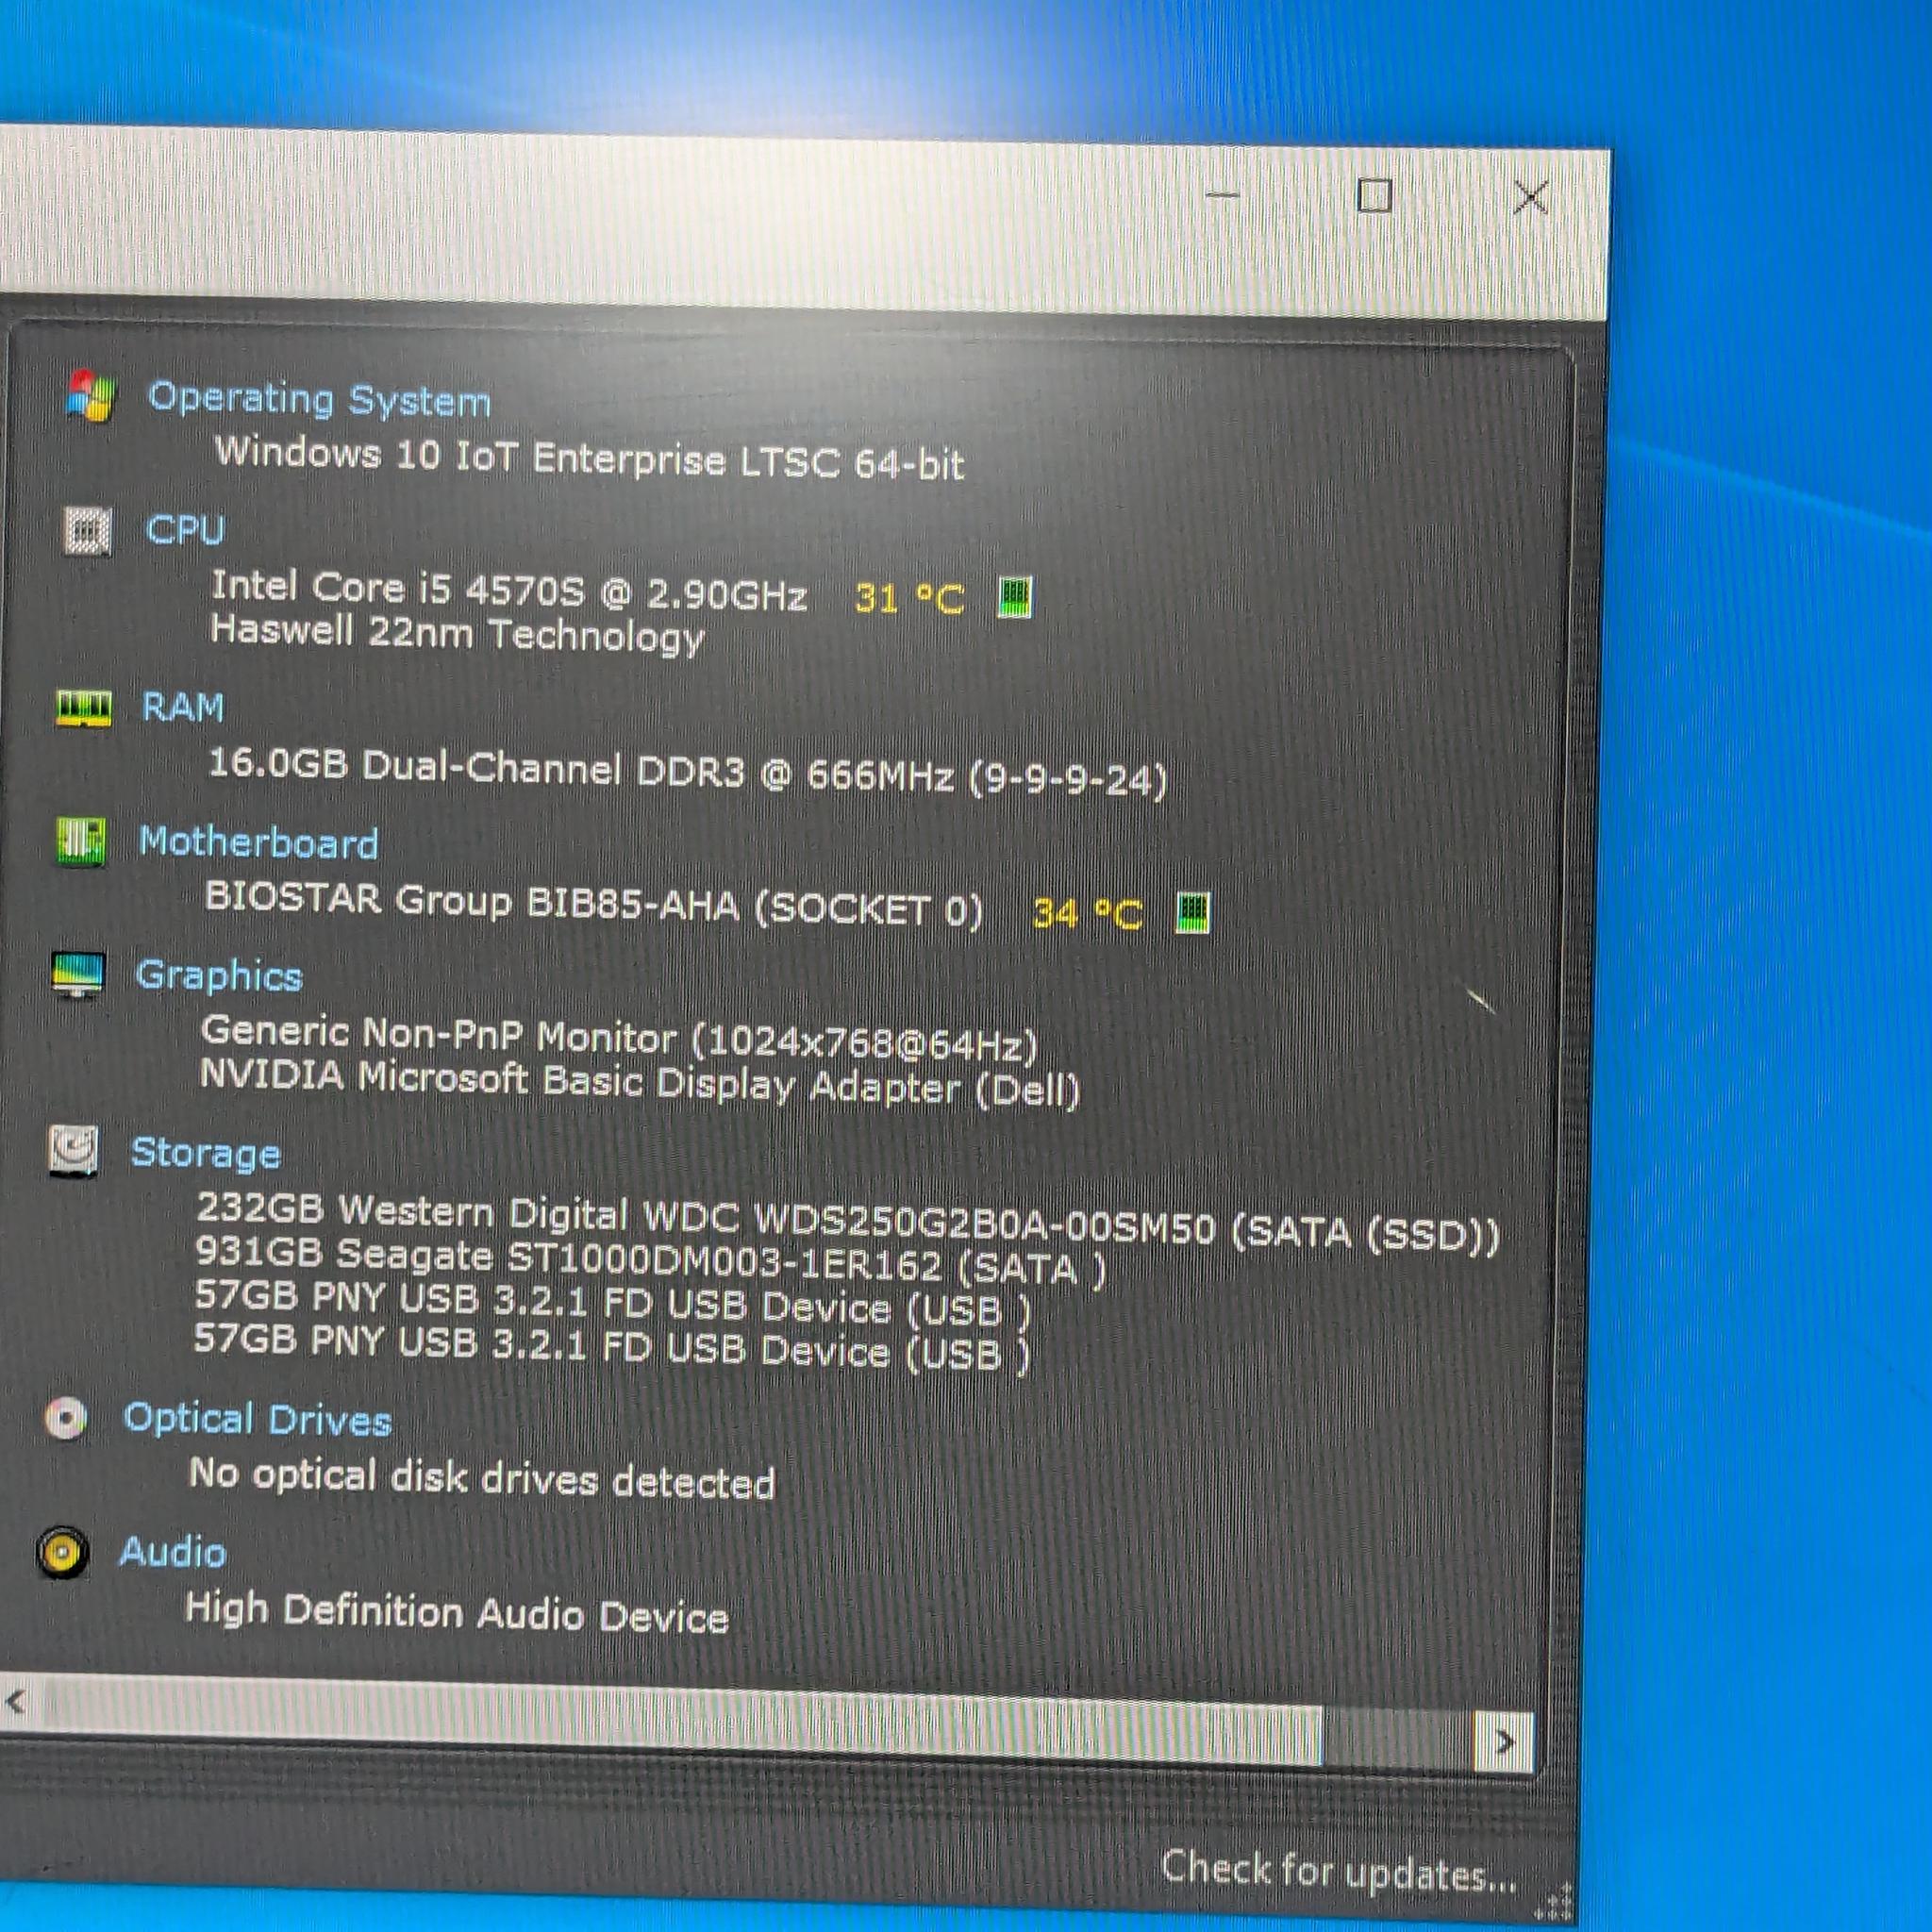Click the Optical Drives disc icon

(67, 1417)
